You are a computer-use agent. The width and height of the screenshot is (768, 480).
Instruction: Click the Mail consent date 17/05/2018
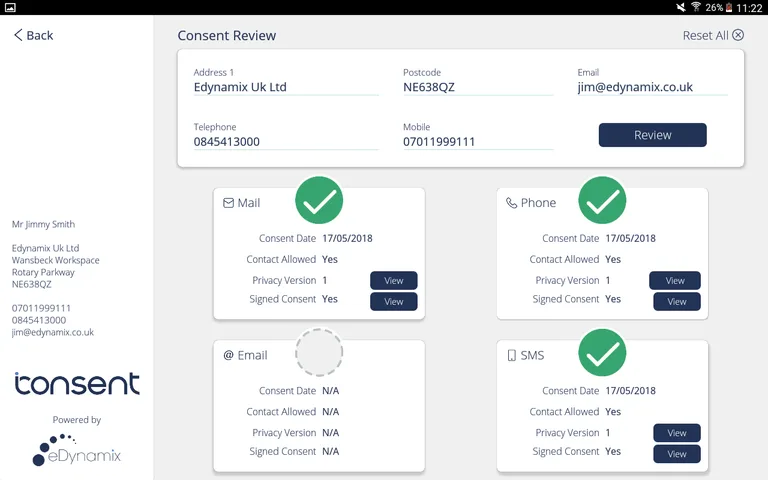point(347,239)
